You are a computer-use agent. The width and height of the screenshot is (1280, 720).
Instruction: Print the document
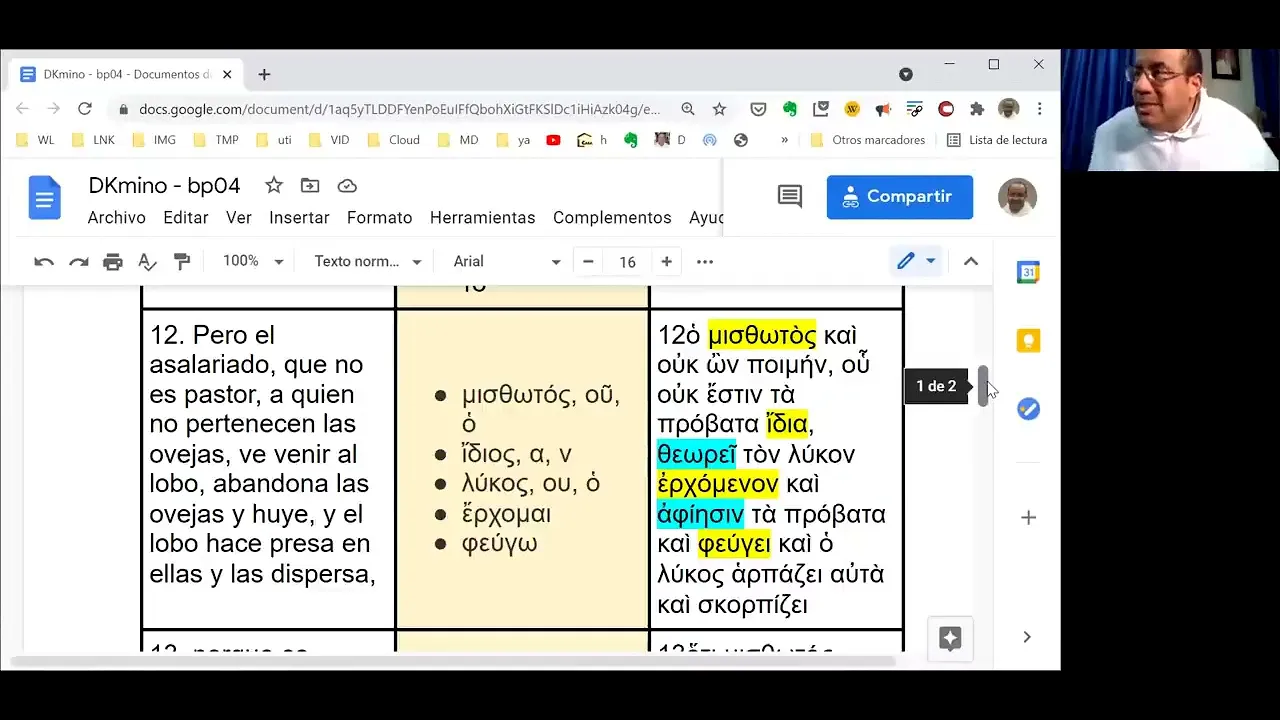pyautogui.click(x=113, y=262)
